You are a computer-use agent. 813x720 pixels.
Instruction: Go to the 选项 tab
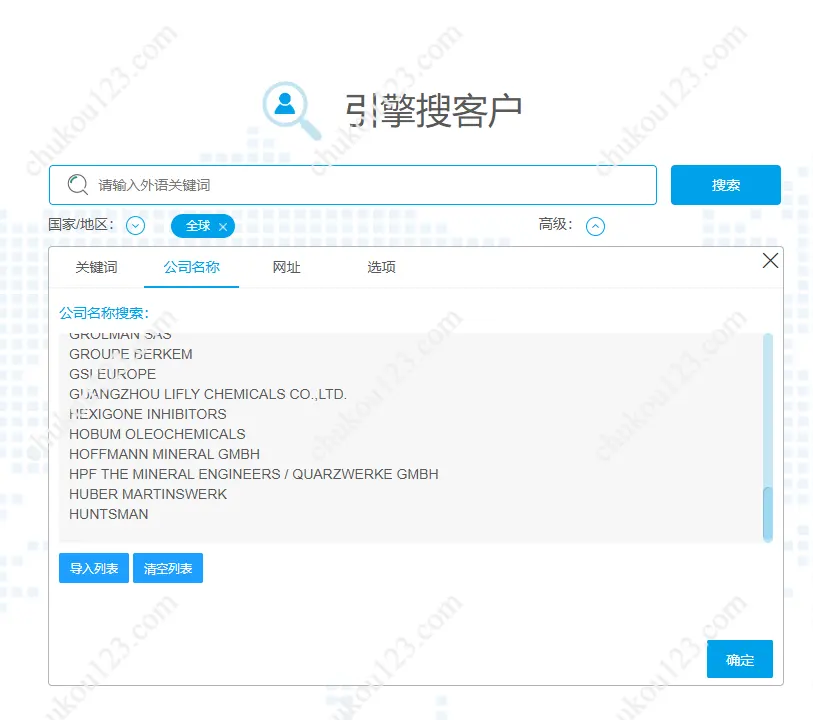tap(381, 268)
